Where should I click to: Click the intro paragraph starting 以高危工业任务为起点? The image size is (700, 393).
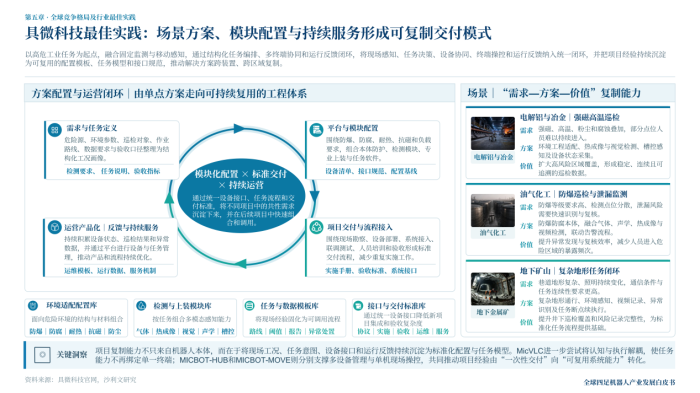(346, 59)
